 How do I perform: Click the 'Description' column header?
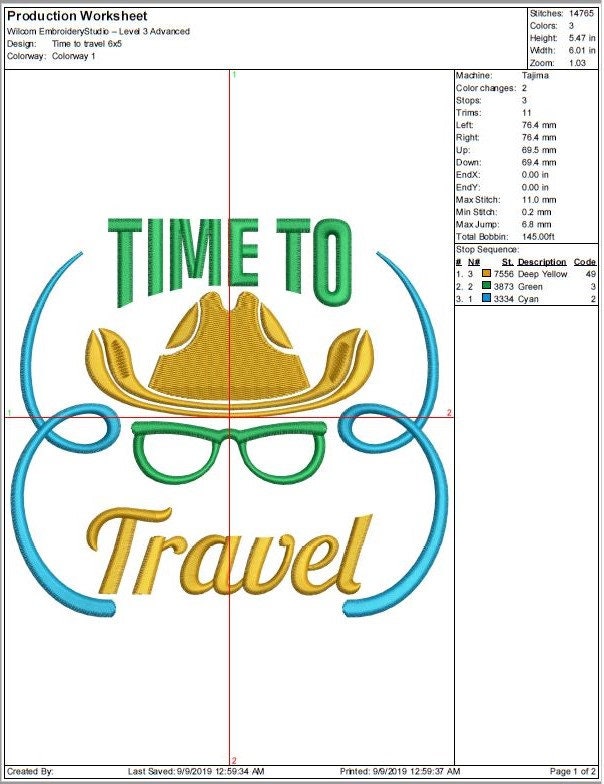coord(542,262)
